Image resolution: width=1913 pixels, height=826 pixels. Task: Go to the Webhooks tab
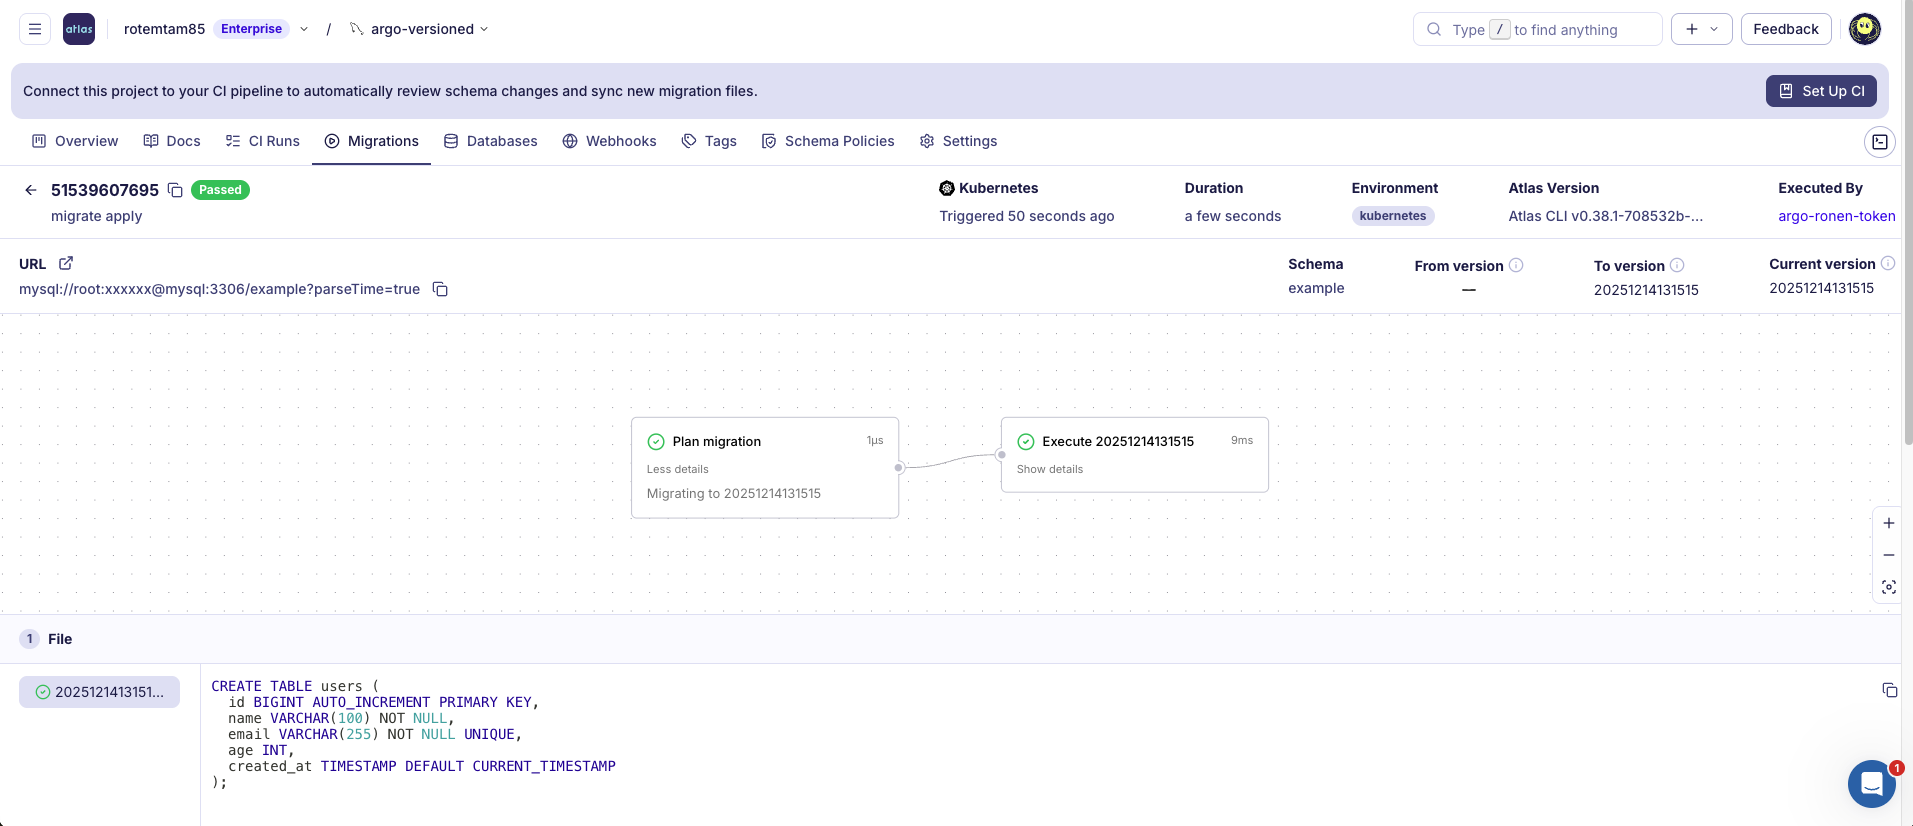(609, 141)
